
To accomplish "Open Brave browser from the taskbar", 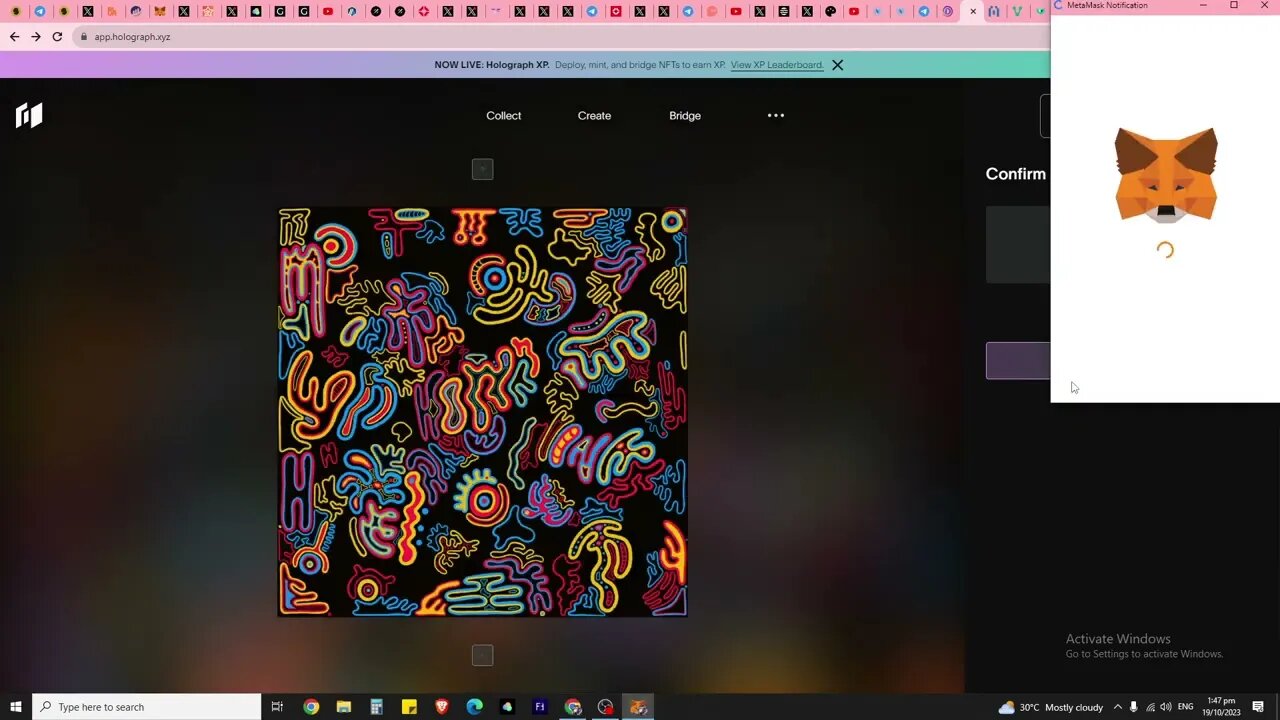I will 442,707.
